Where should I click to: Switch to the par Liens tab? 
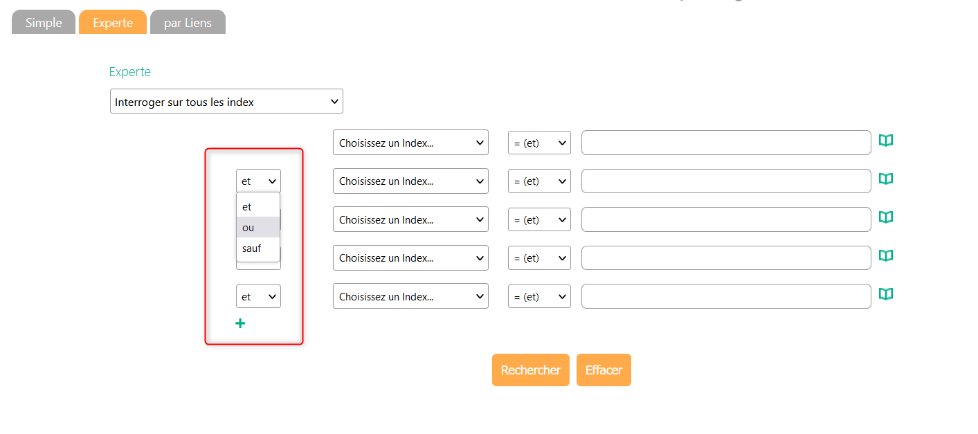coord(187,22)
